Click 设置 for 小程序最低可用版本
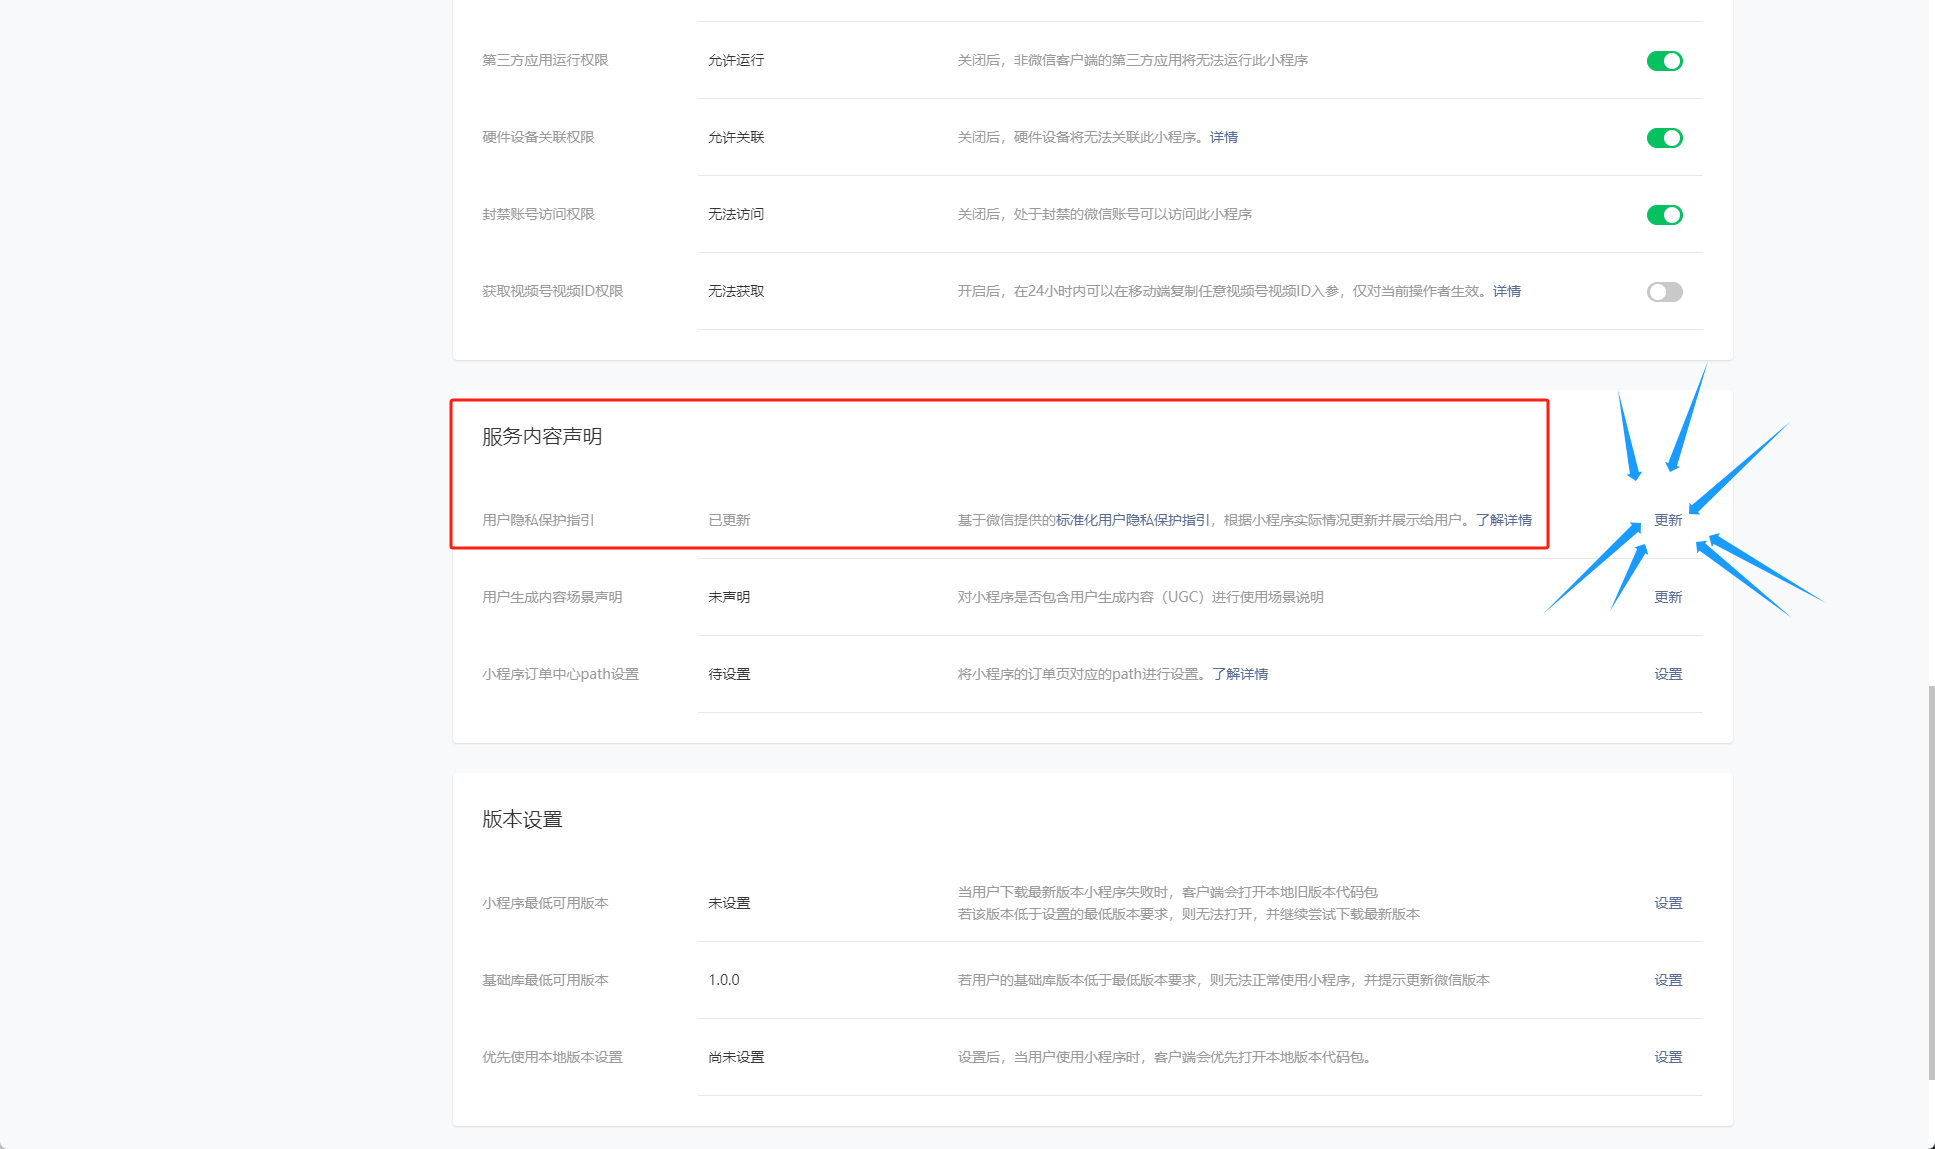This screenshot has width=1935, height=1149. click(1667, 903)
